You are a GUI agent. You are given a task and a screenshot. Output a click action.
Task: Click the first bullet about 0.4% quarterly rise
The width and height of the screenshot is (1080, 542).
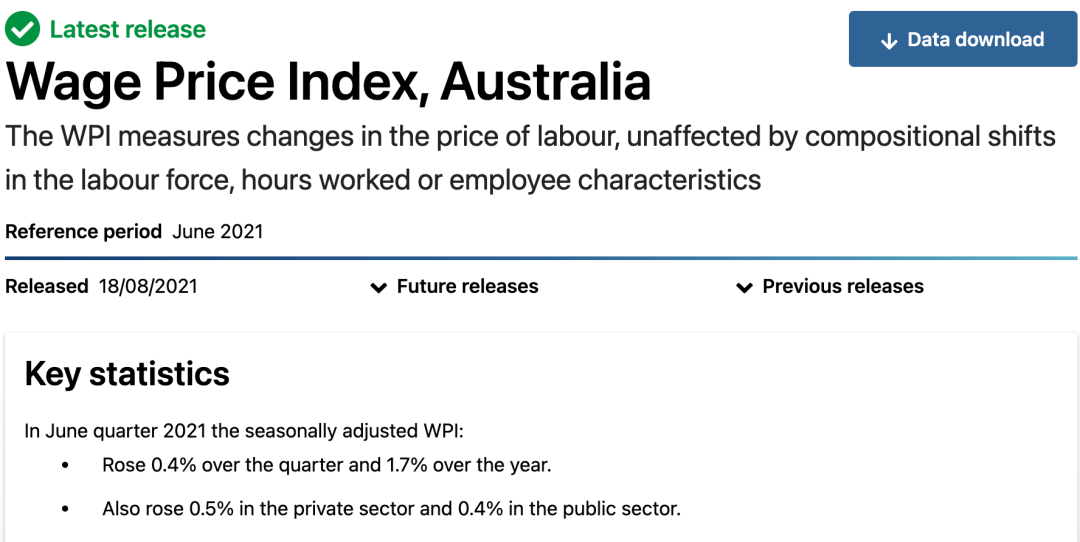[327, 466]
